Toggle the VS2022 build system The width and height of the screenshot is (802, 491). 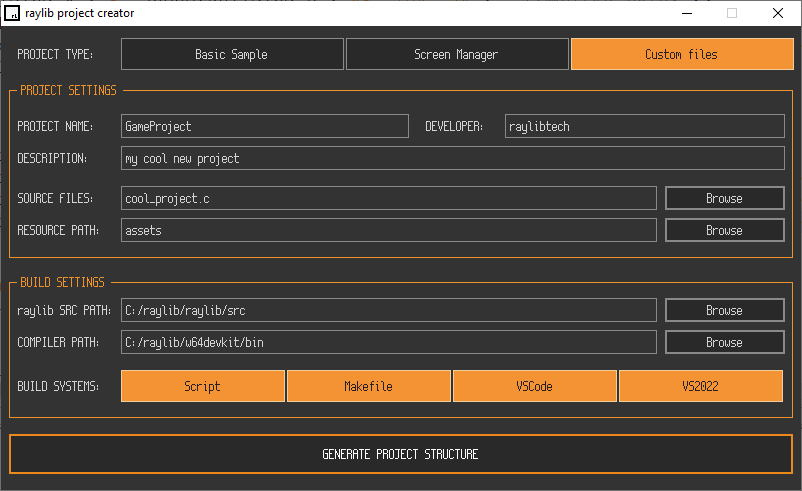pos(701,386)
